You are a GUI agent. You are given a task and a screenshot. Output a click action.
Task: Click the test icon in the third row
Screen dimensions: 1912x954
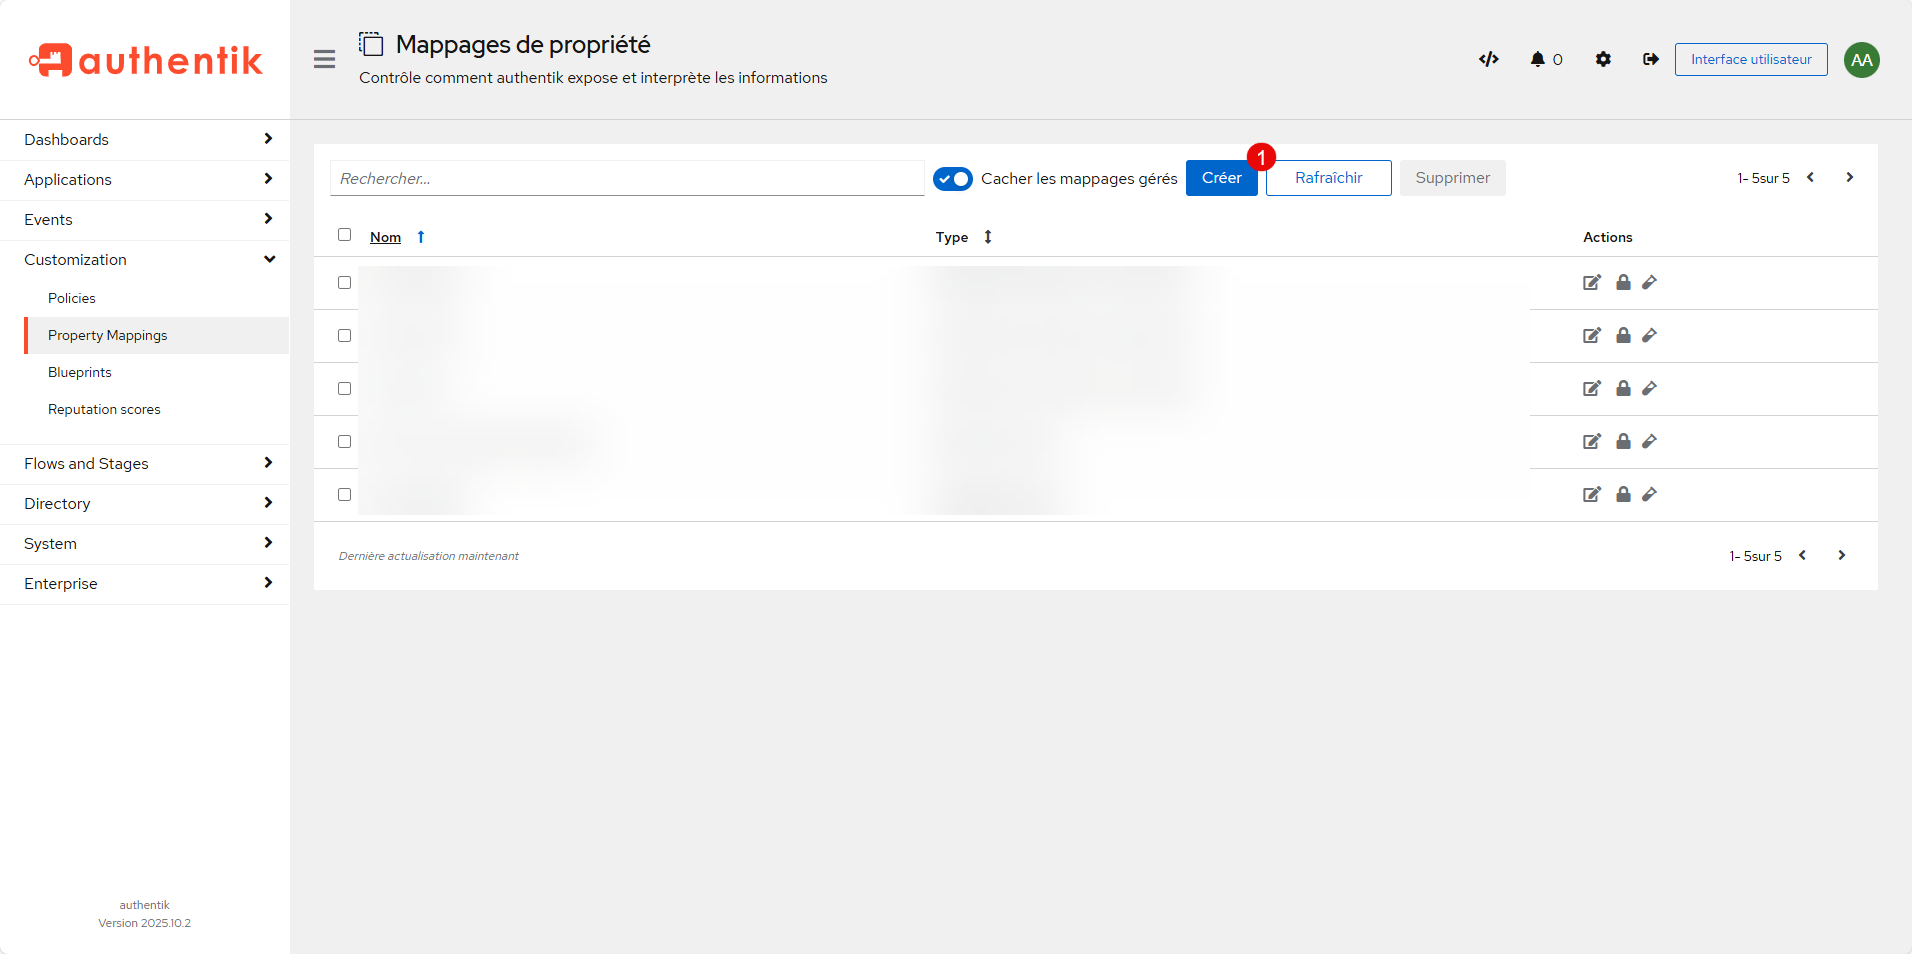pos(1650,389)
